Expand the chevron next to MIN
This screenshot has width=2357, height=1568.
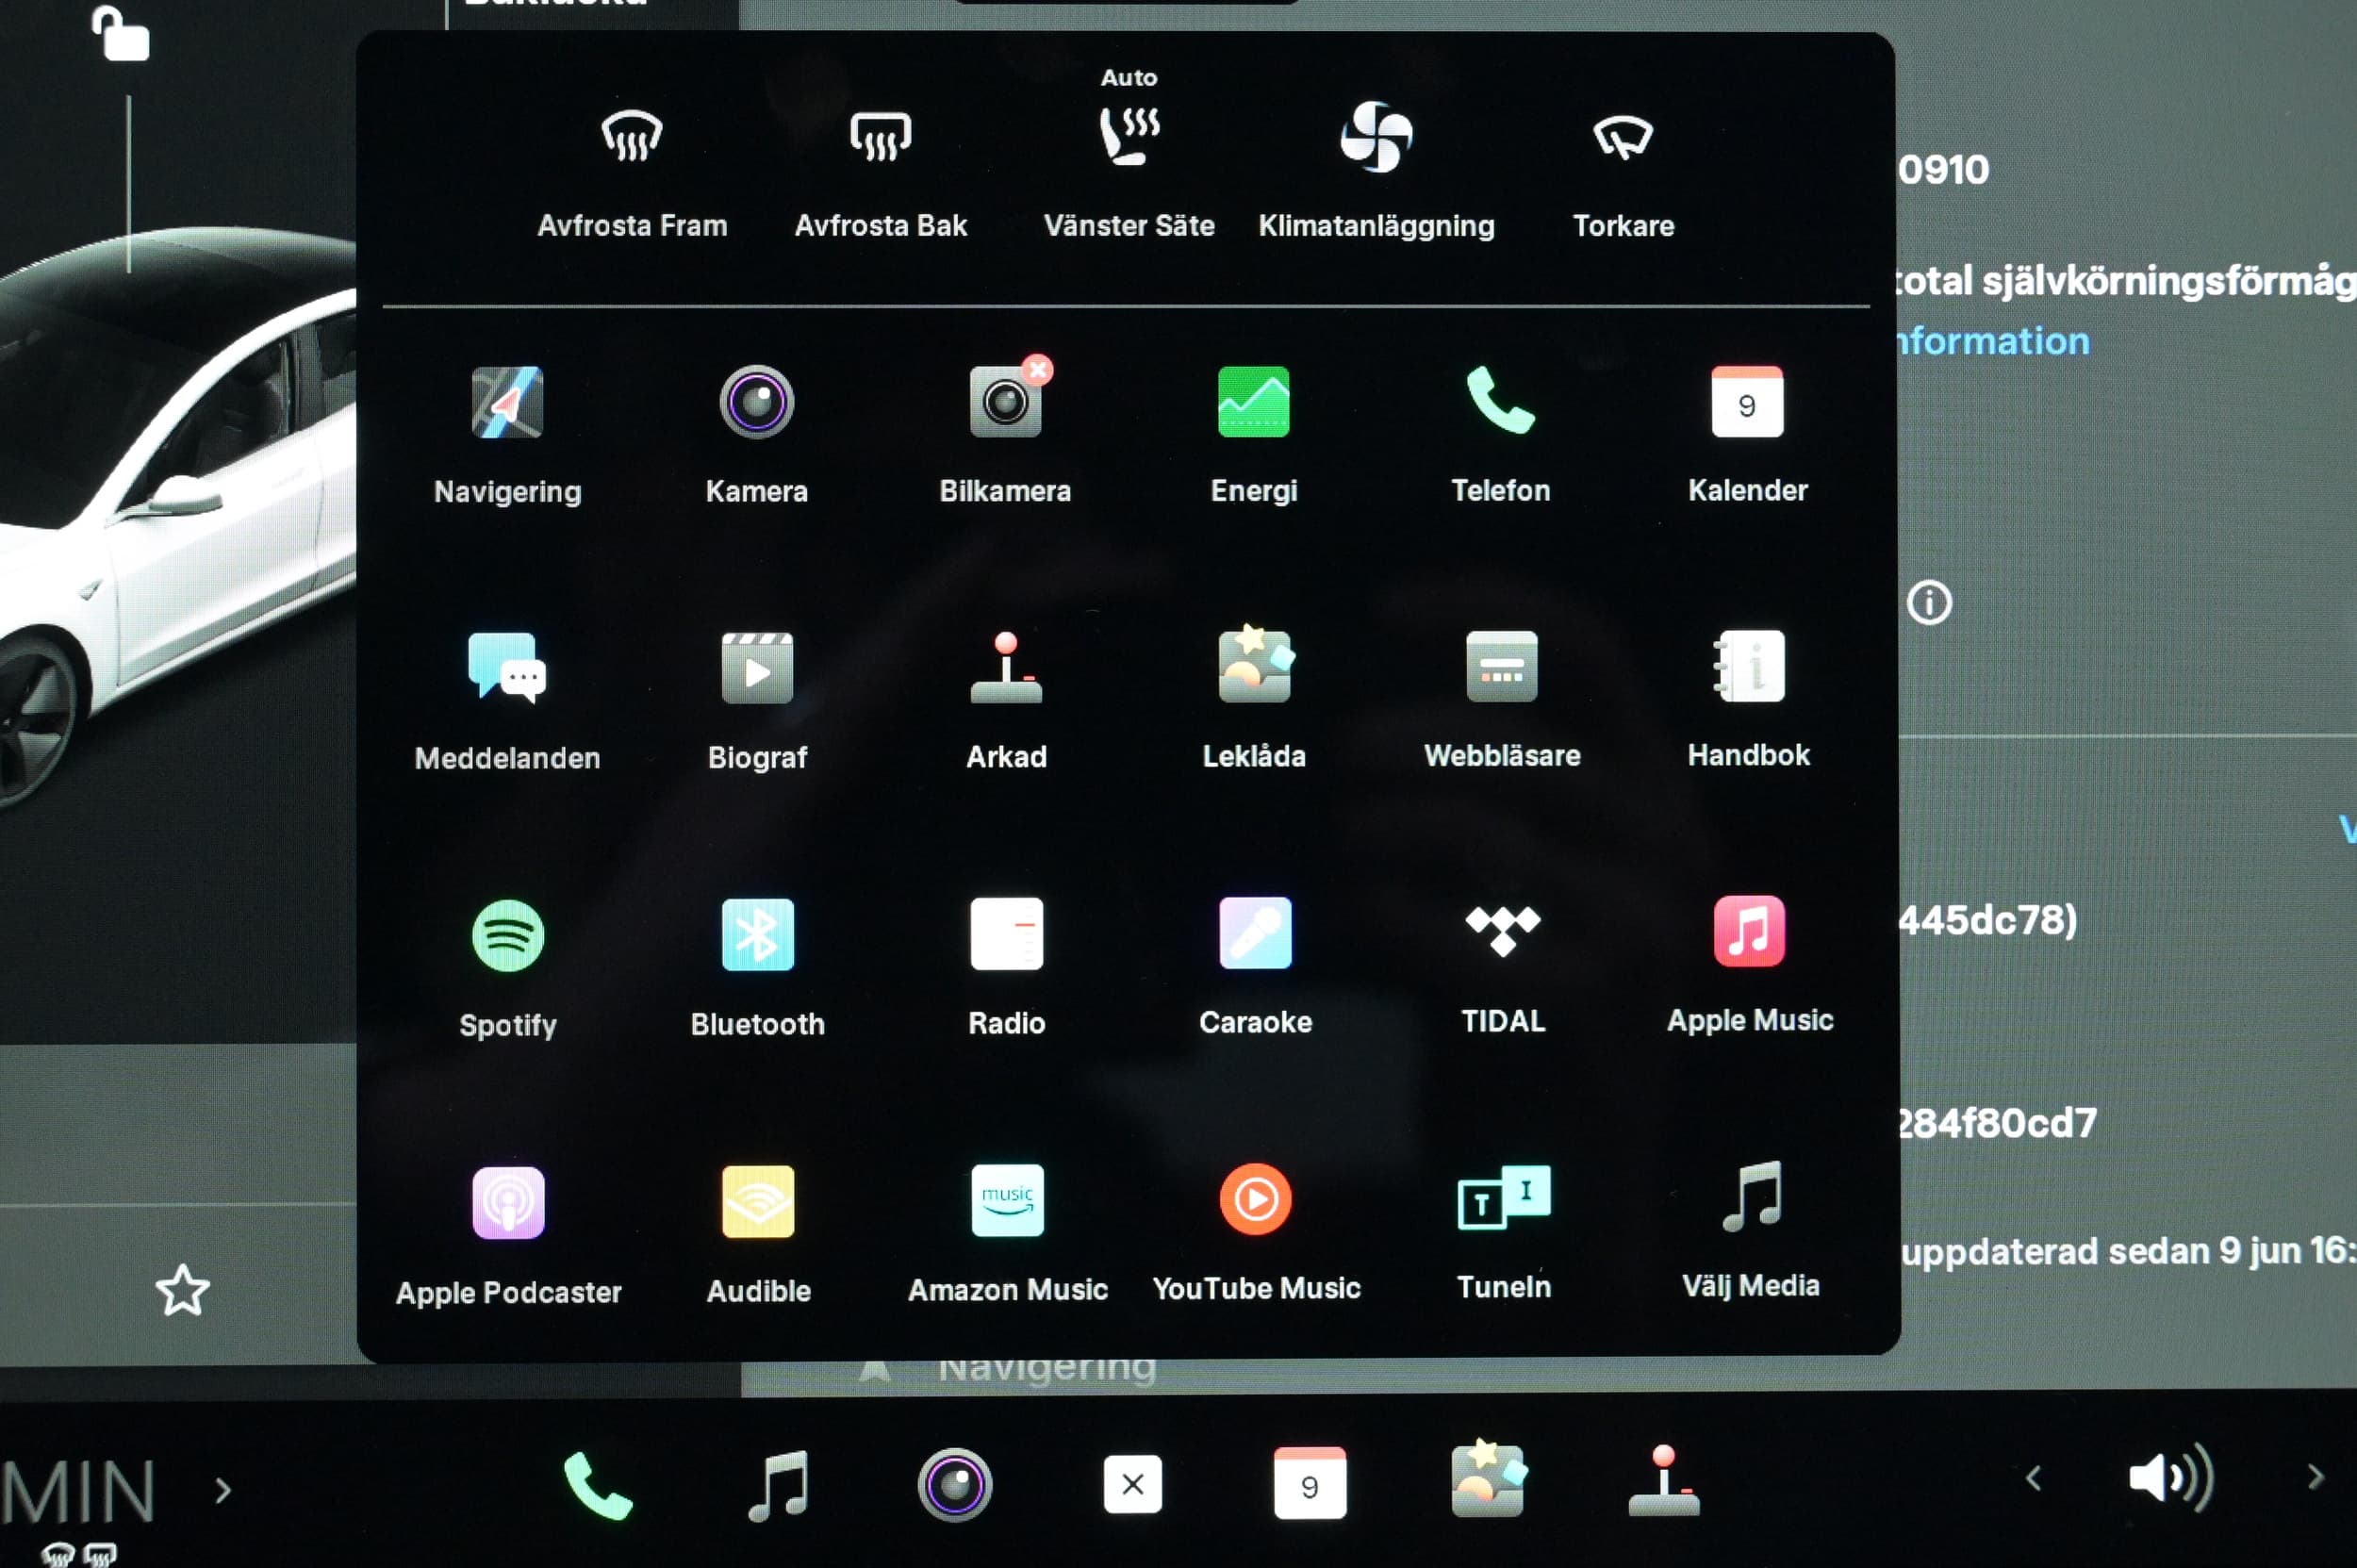[x=224, y=1491]
